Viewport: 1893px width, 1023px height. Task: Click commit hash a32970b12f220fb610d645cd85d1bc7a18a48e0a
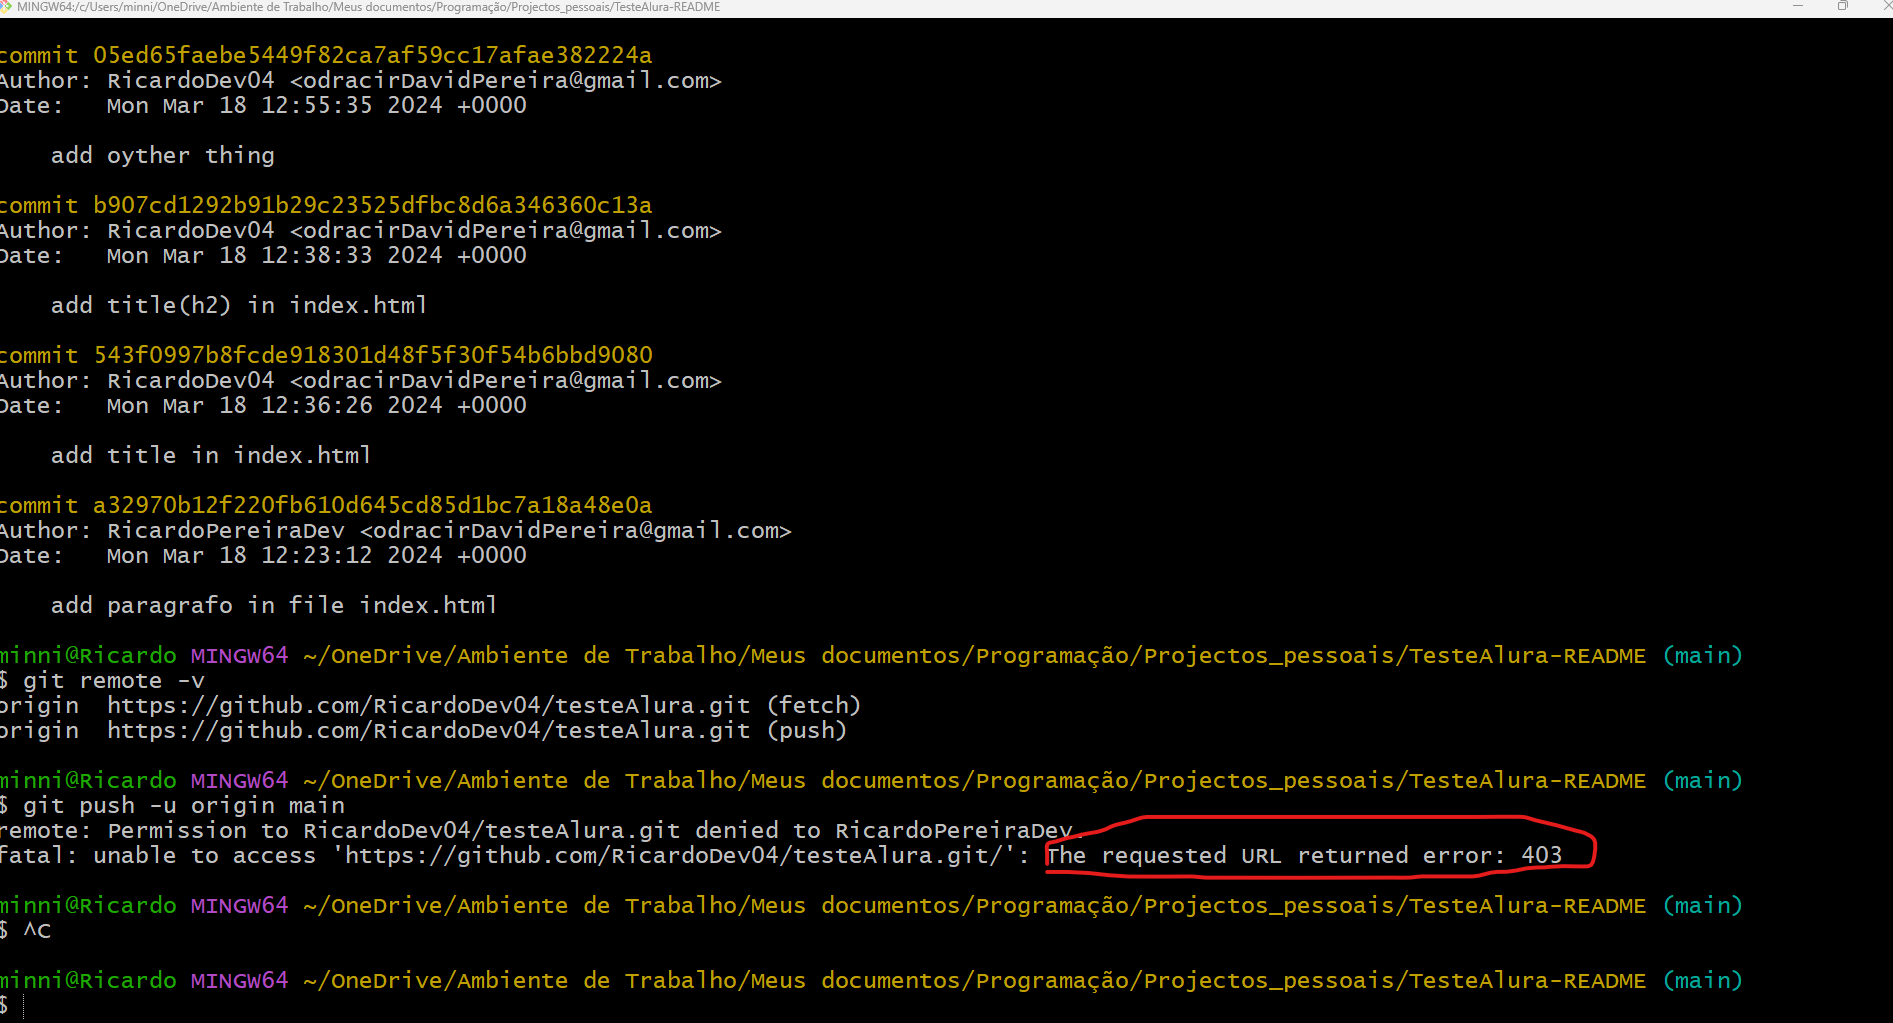372,505
